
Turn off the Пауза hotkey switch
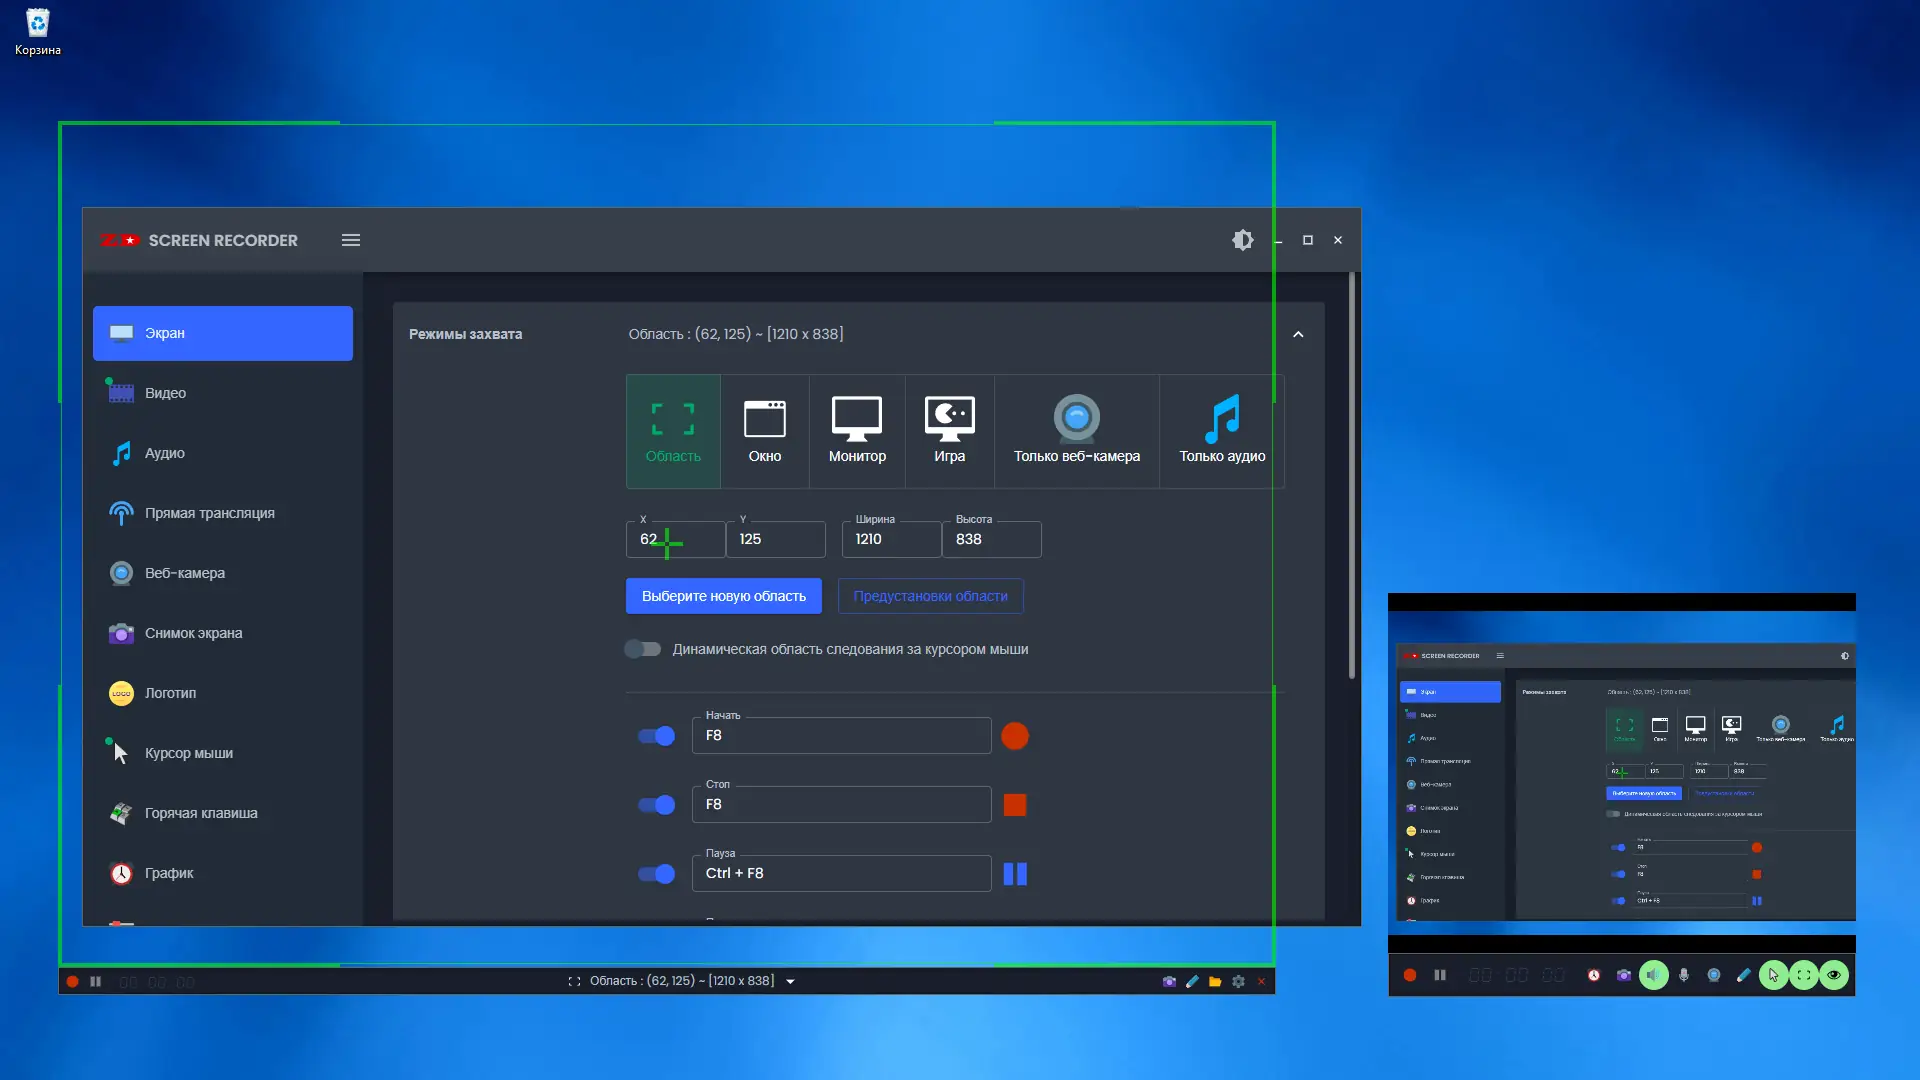click(657, 875)
